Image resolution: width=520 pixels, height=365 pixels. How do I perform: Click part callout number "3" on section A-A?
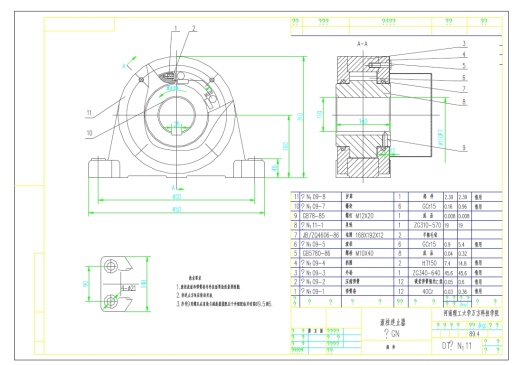464,43
